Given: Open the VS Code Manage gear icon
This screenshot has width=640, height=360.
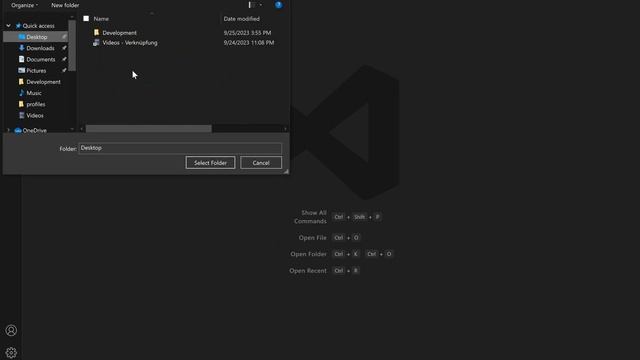Looking at the screenshot, I should click(11, 353).
